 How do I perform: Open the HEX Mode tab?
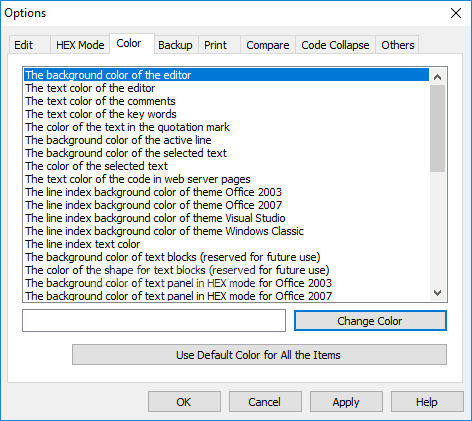[80, 45]
